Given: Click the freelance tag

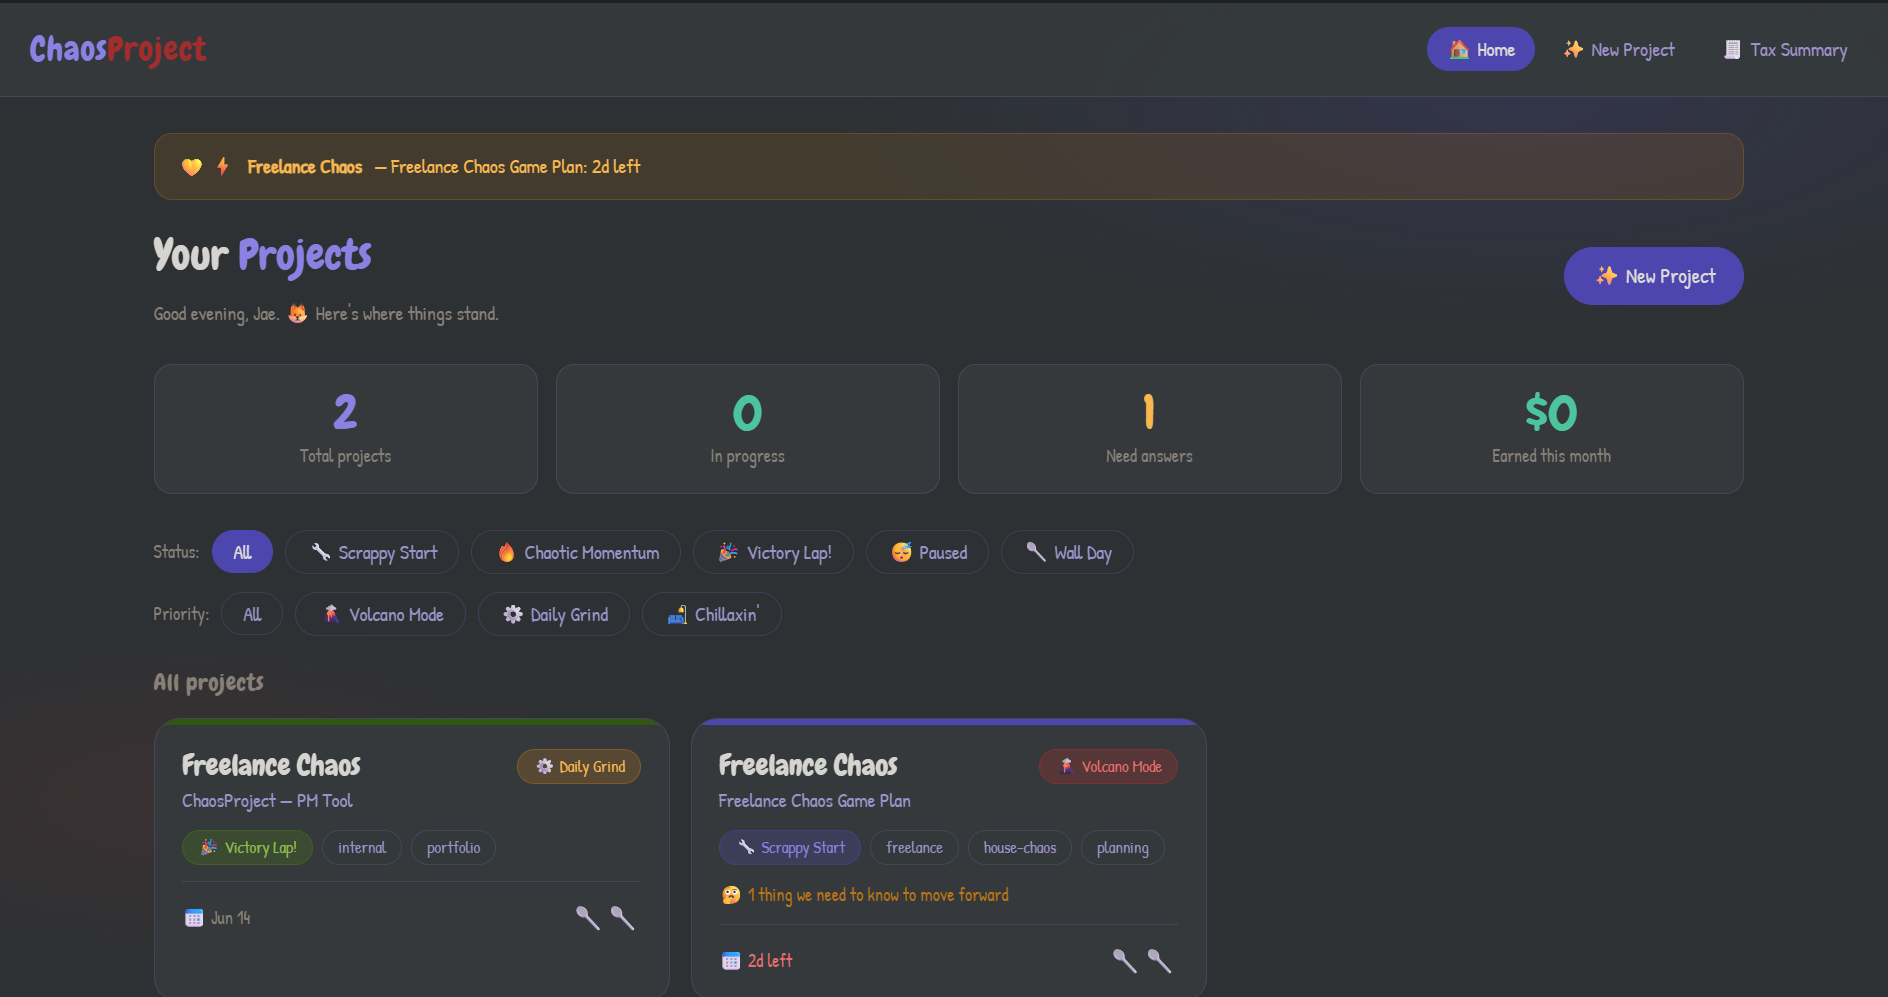Looking at the screenshot, I should pos(914,847).
